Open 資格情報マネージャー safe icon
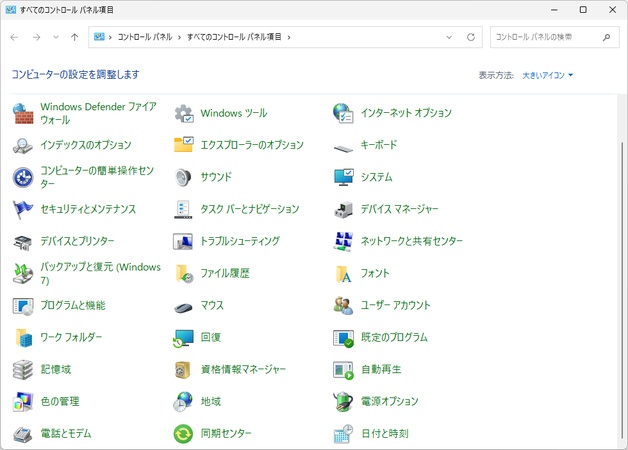This screenshot has height=450, width=628. click(x=182, y=370)
